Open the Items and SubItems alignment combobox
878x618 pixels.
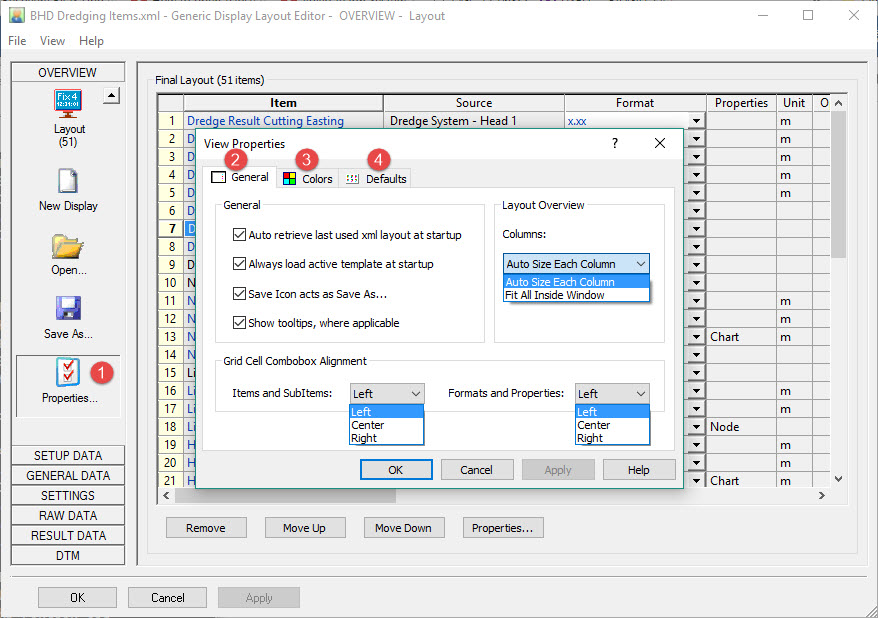[x=387, y=394]
